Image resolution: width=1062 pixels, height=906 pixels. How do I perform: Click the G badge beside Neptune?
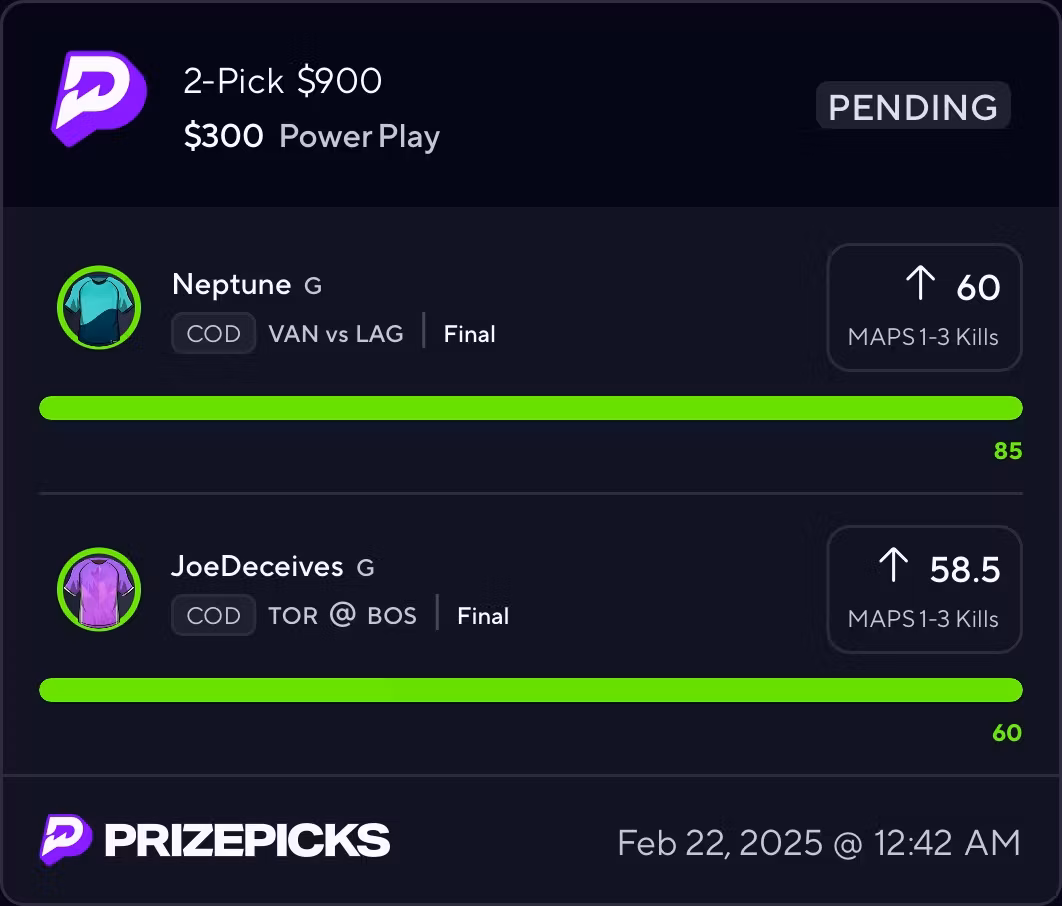313,286
